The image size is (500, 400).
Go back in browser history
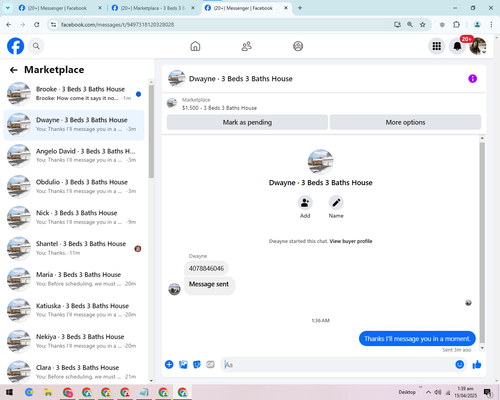point(9,24)
